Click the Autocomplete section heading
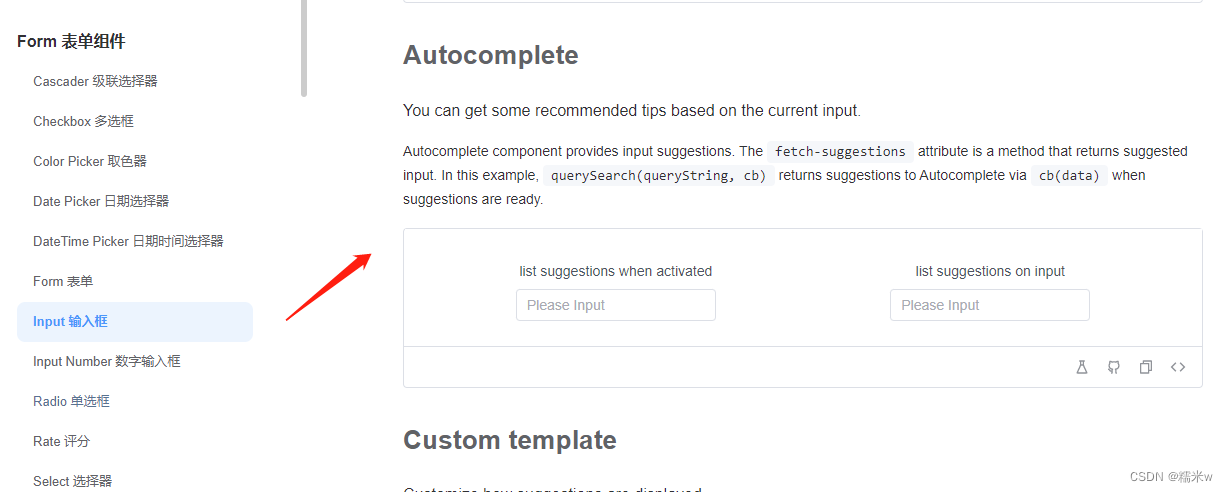This screenshot has height=492, width=1228. (491, 55)
